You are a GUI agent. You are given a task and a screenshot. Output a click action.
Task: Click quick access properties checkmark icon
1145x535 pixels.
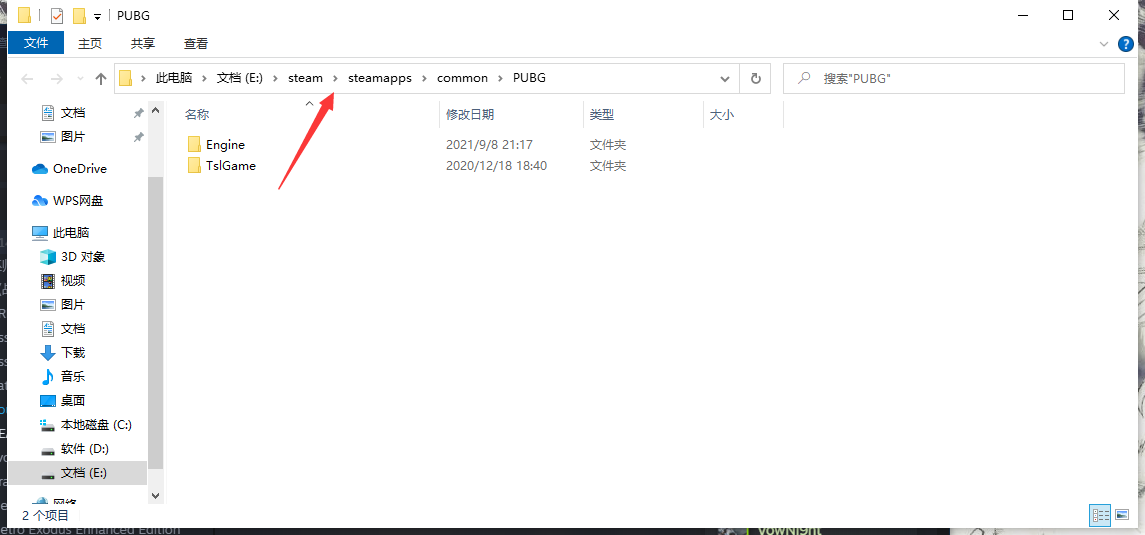[x=57, y=15]
